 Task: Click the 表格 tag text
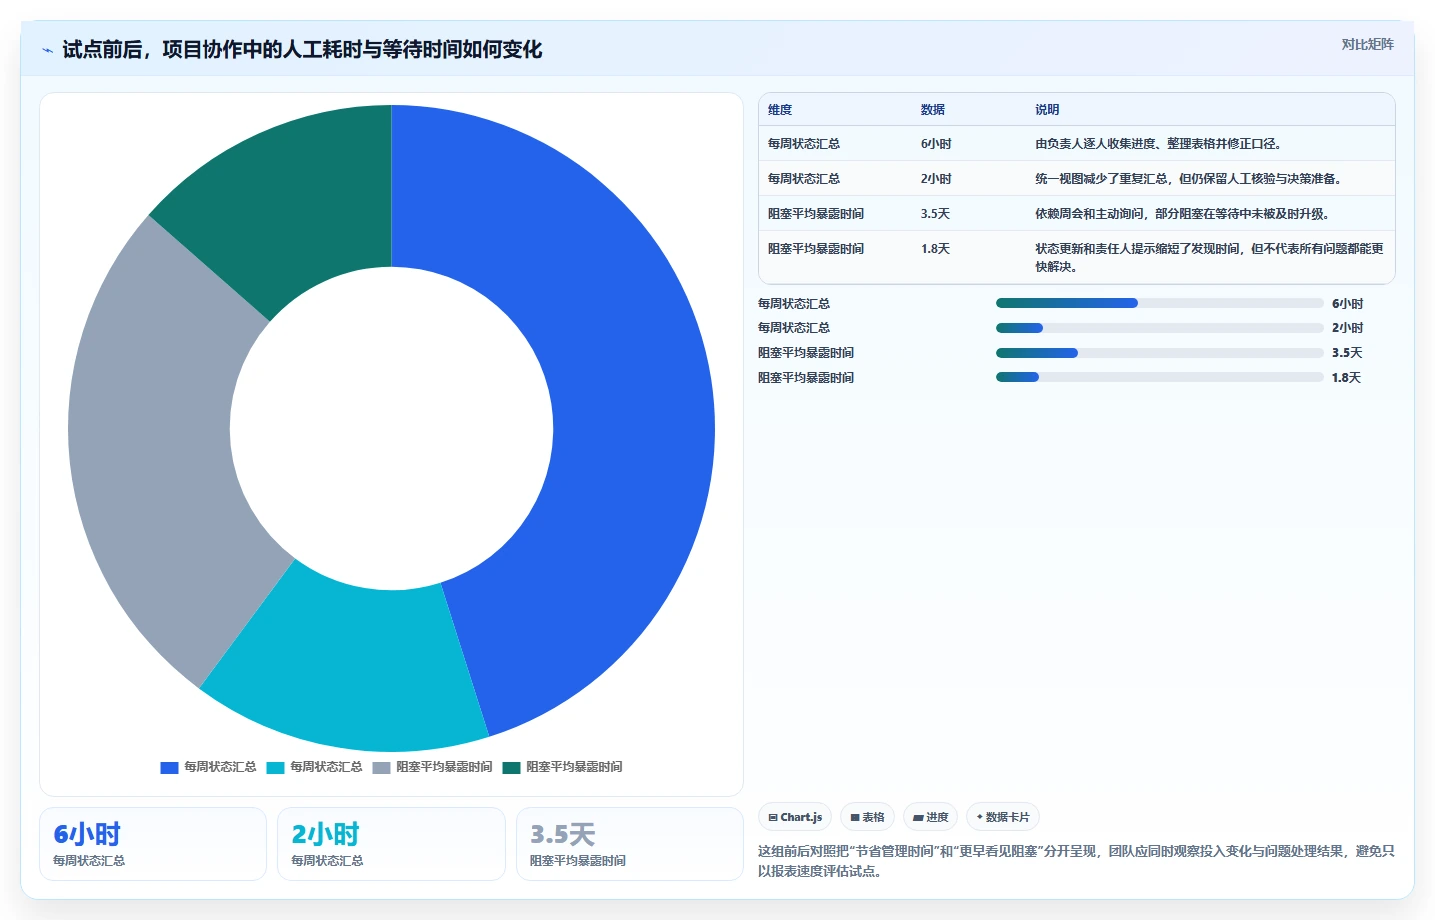click(874, 817)
